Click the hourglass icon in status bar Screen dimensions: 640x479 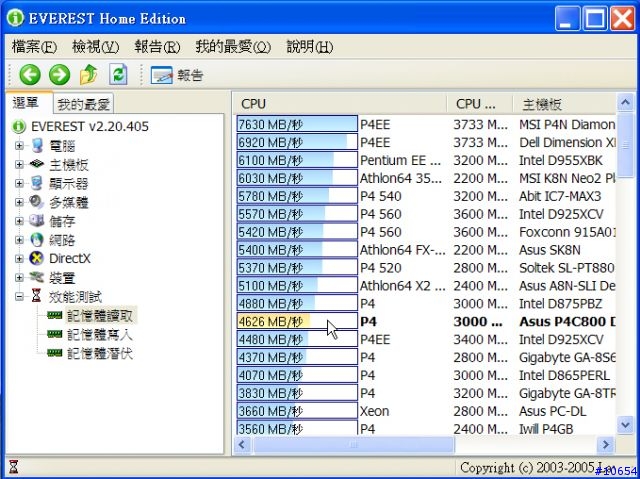click(14, 467)
